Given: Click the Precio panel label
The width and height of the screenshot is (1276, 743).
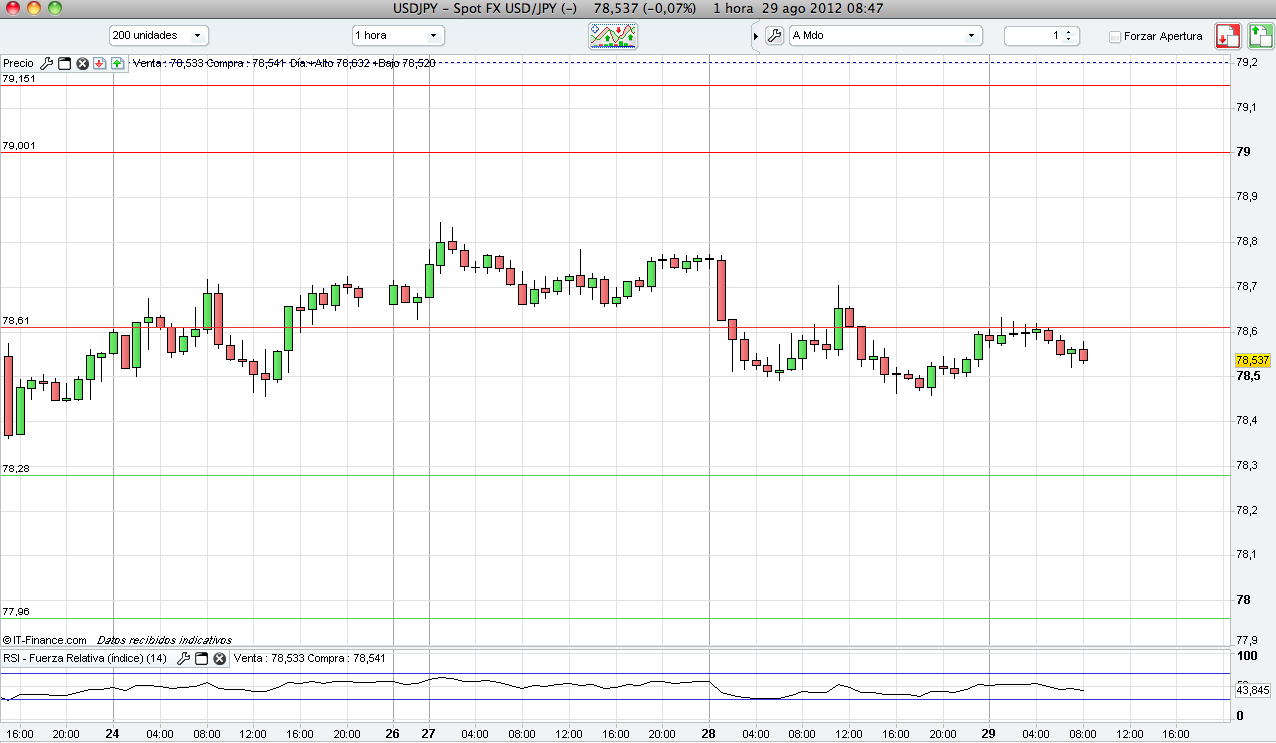Looking at the screenshot, I should pyautogui.click(x=18, y=63).
